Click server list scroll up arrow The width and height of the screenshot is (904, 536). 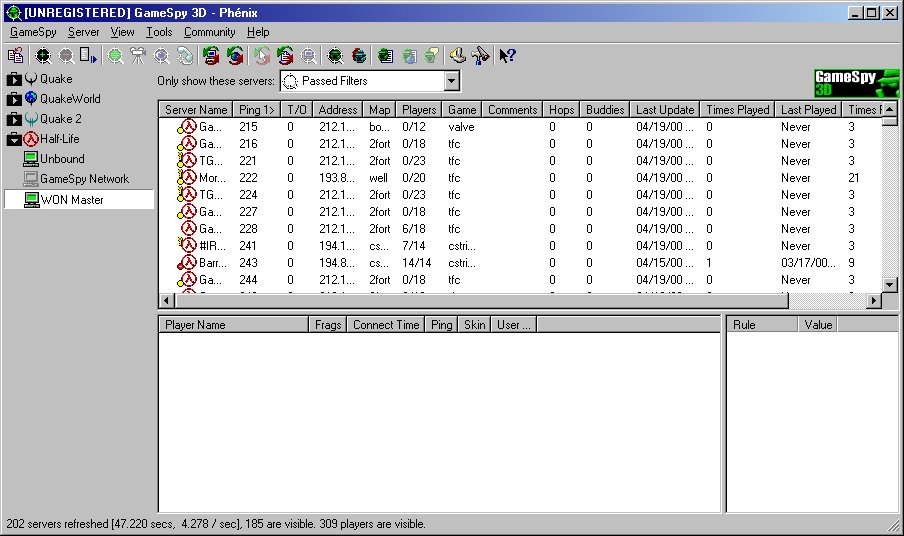[890, 109]
